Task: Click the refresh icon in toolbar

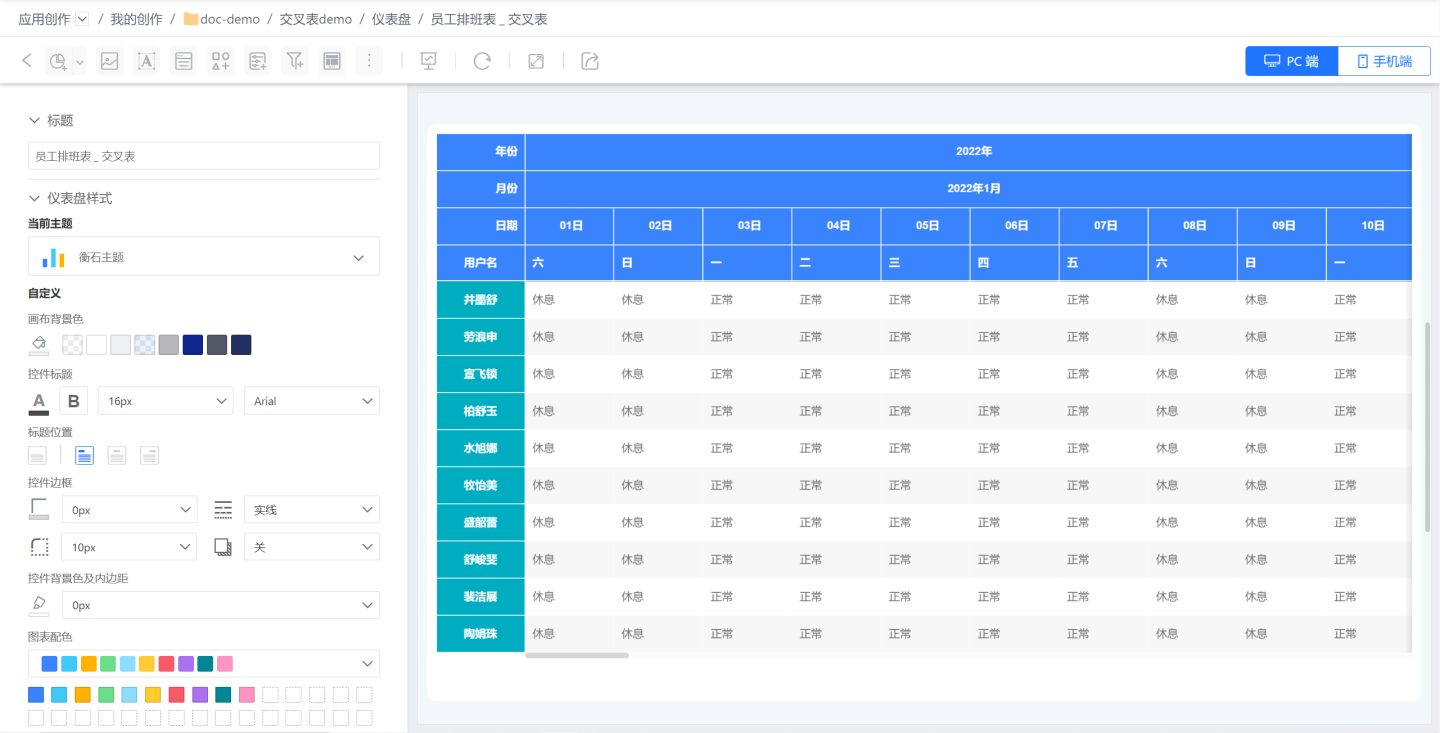Action: [x=482, y=61]
